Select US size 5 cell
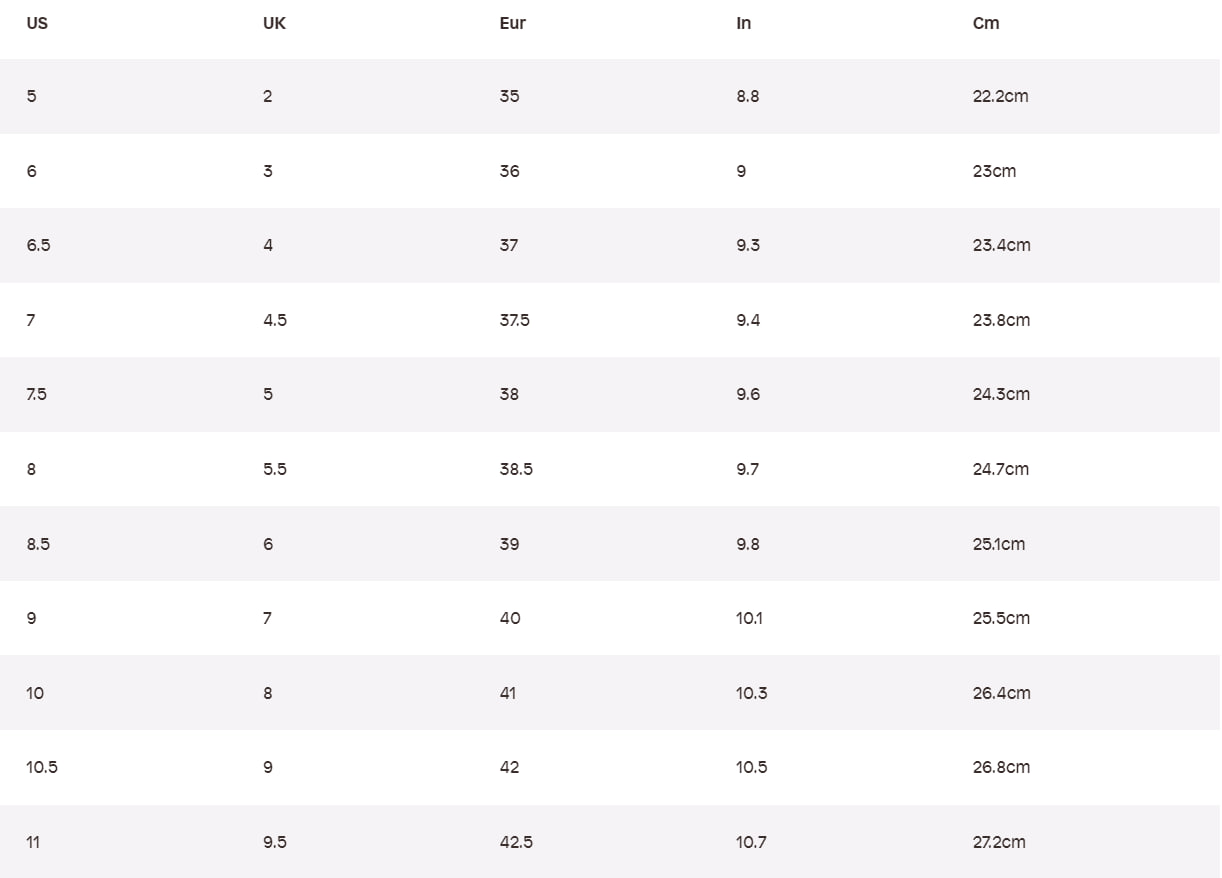 point(32,96)
